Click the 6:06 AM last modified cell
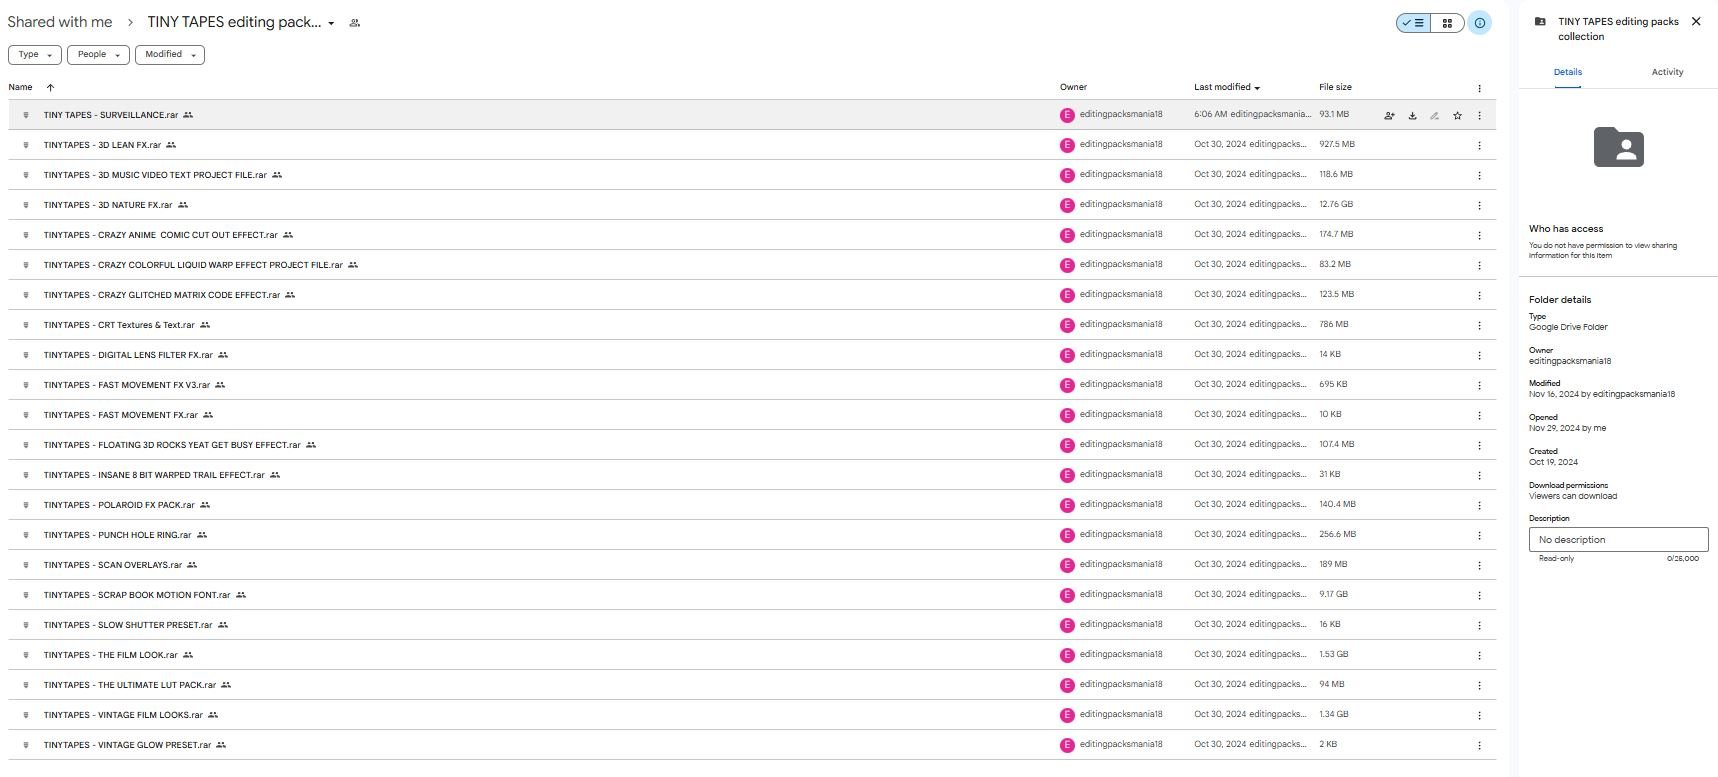Viewport: 1718px width, 777px height. pyautogui.click(x=1251, y=114)
